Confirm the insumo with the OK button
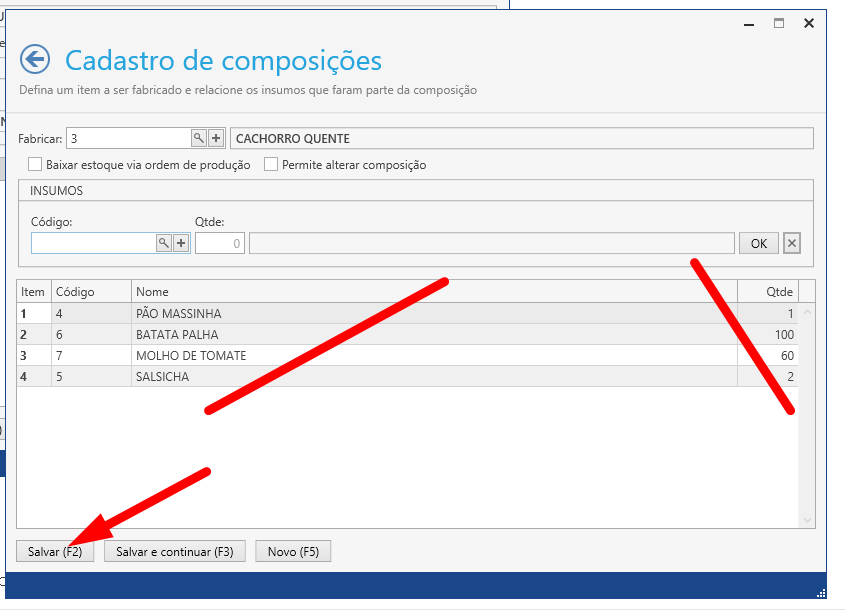Image resolution: width=845 pixels, height=612 pixels. tap(758, 243)
